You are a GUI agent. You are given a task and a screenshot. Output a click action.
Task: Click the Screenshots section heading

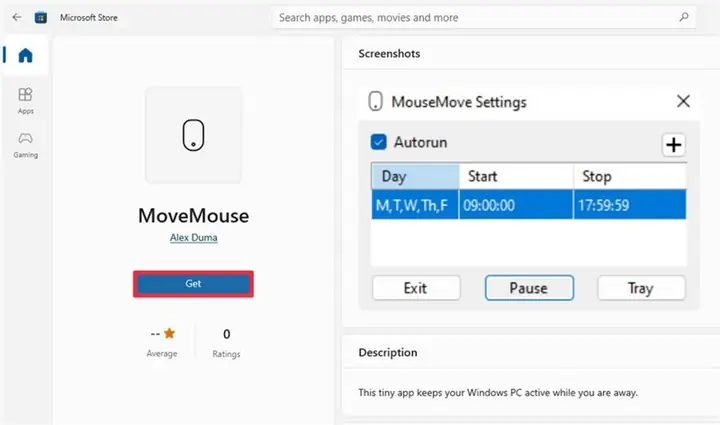pyautogui.click(x=389, y=54)
